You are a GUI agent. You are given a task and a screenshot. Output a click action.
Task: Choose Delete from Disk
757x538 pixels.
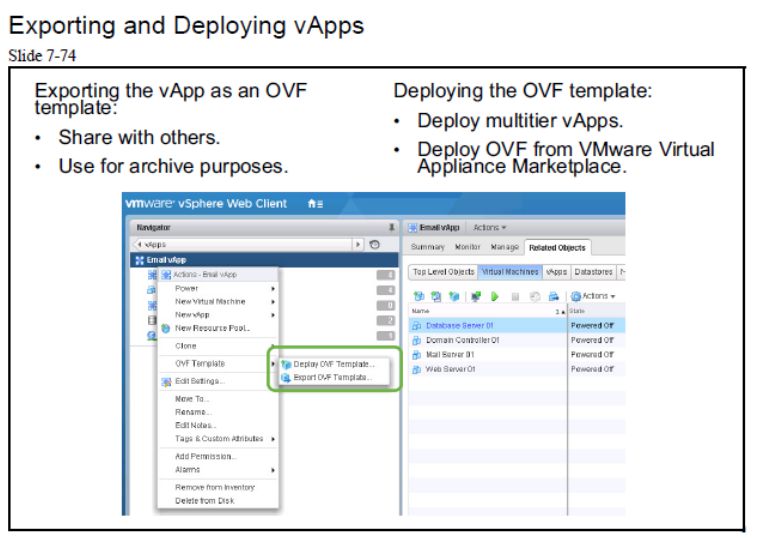click(219, 501)
